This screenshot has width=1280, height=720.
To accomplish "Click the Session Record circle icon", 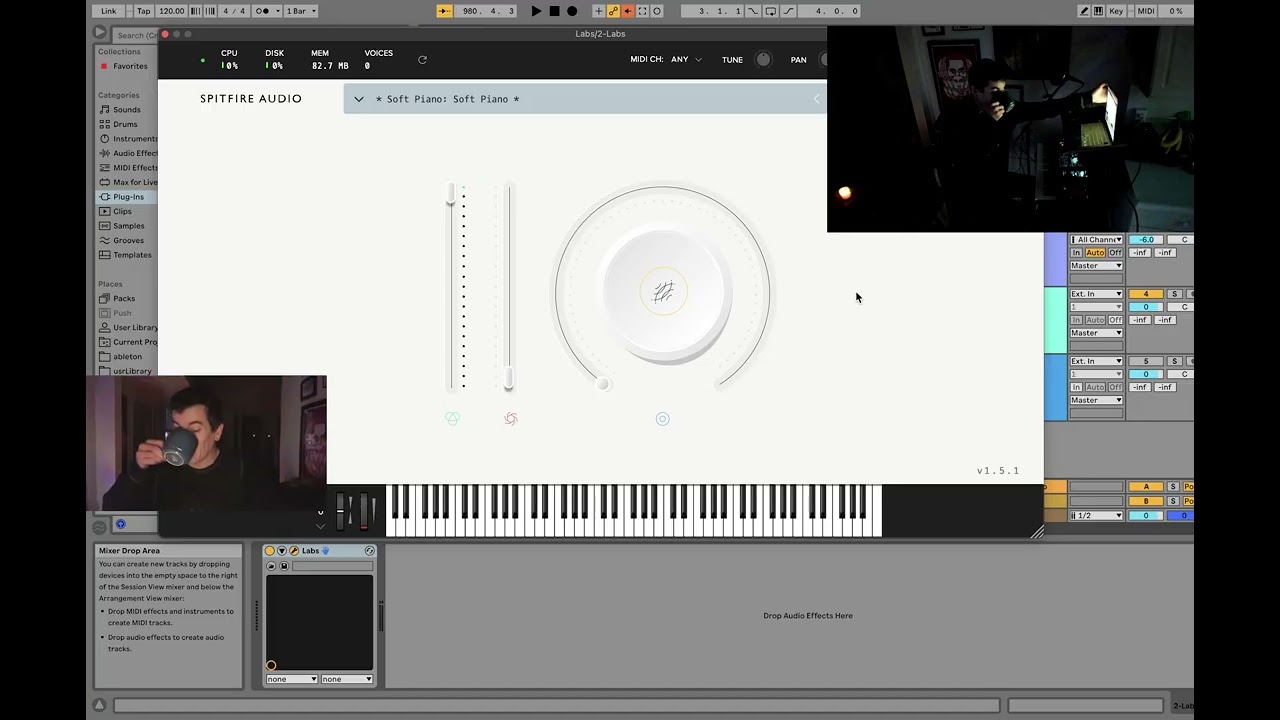I will 657,11.
